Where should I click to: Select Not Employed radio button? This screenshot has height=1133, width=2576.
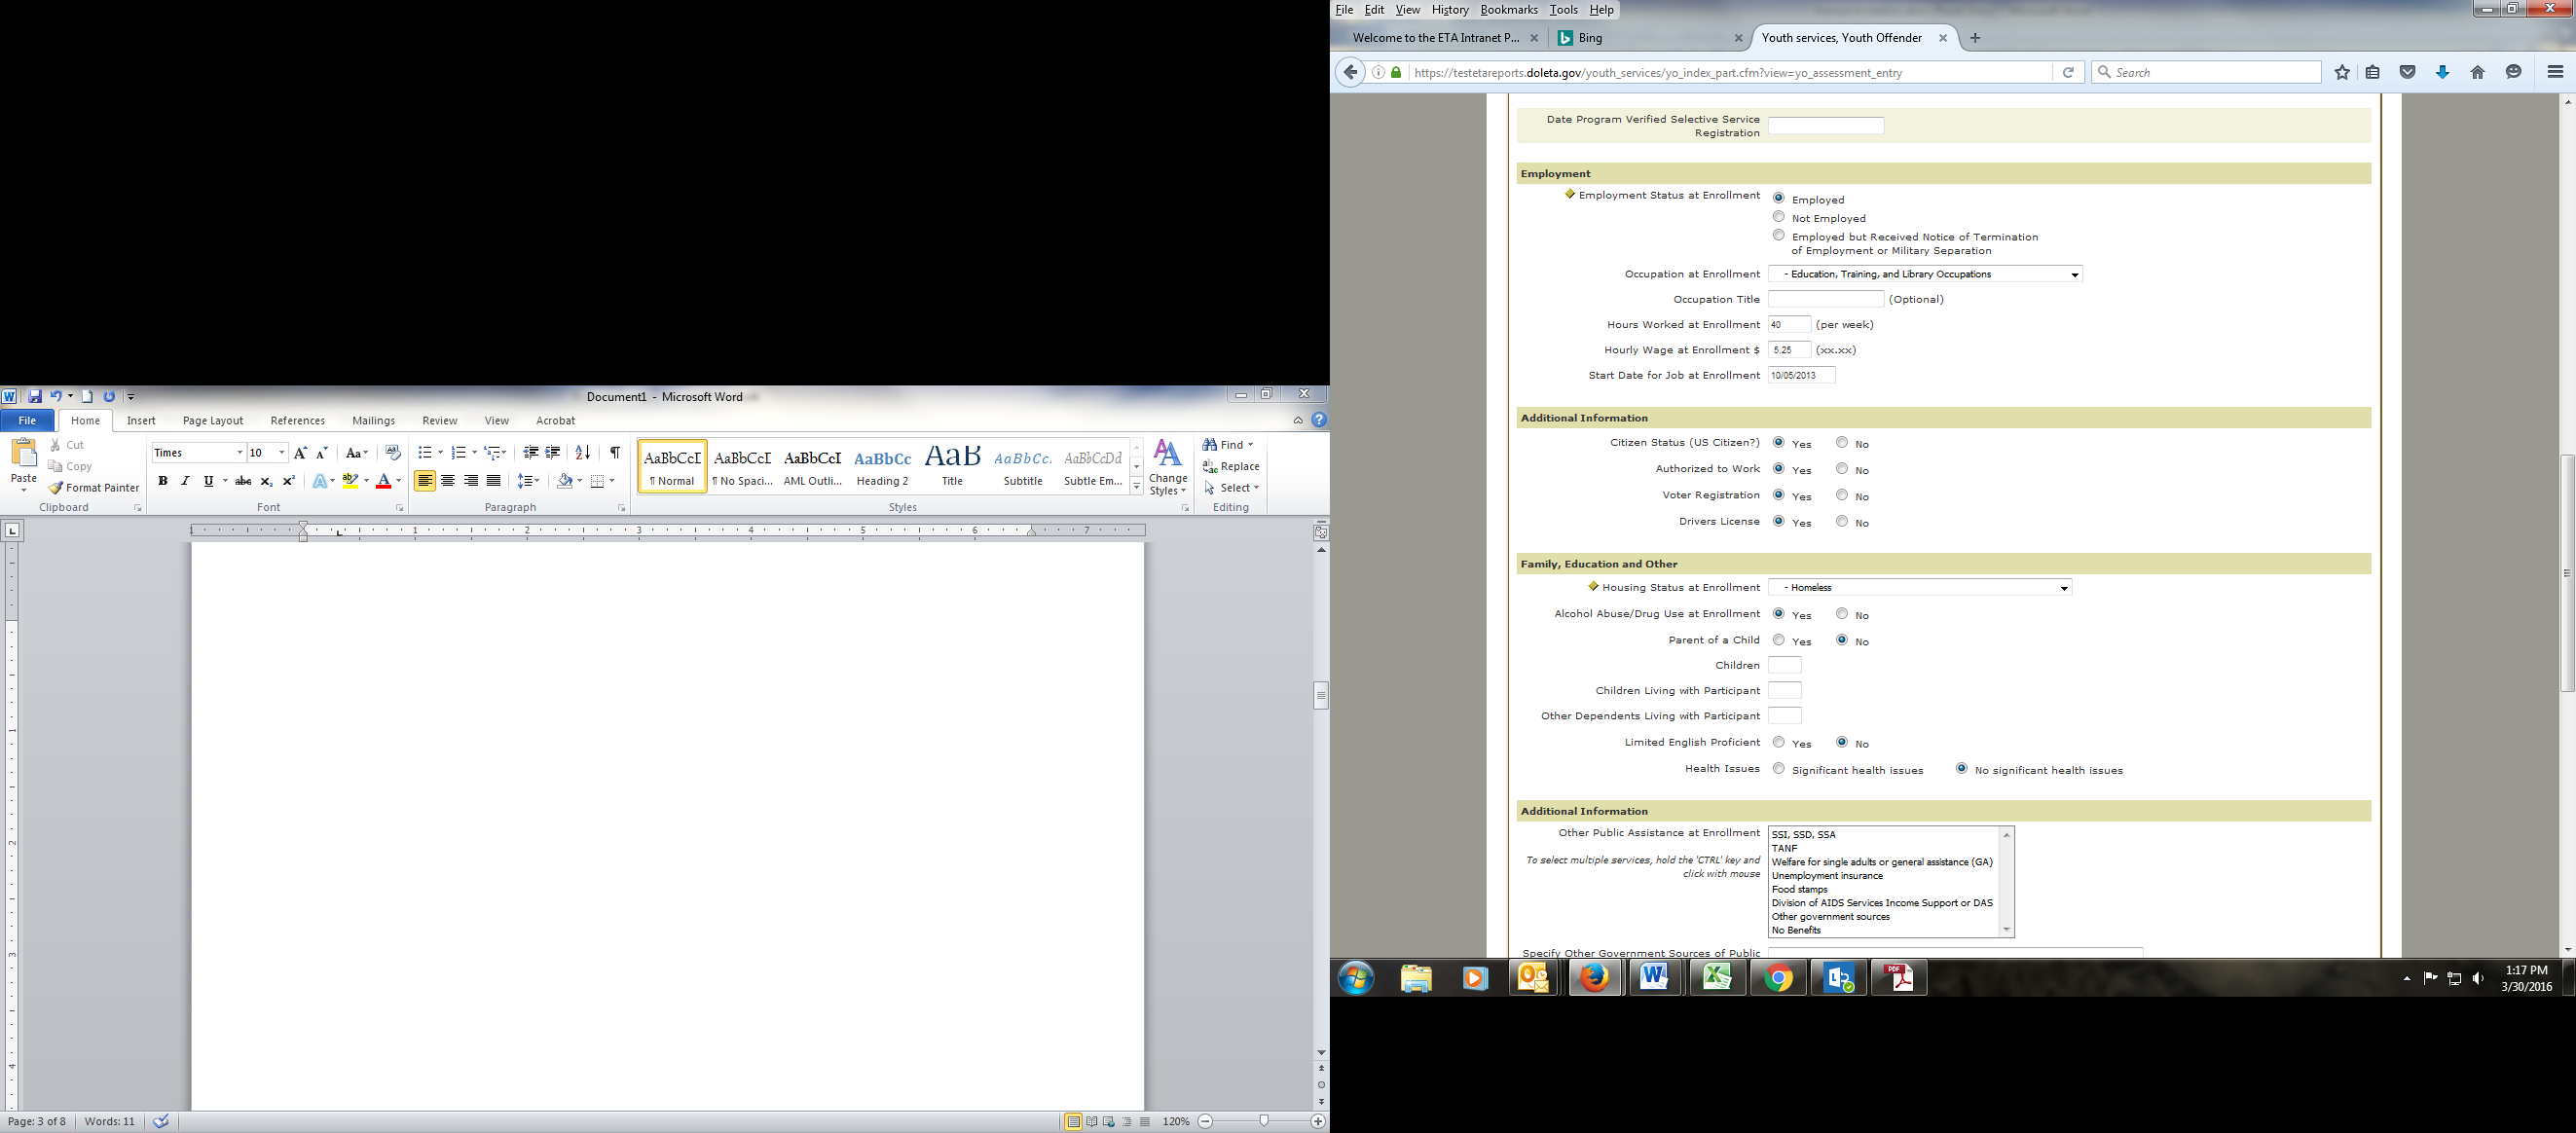pos(1778,217)
